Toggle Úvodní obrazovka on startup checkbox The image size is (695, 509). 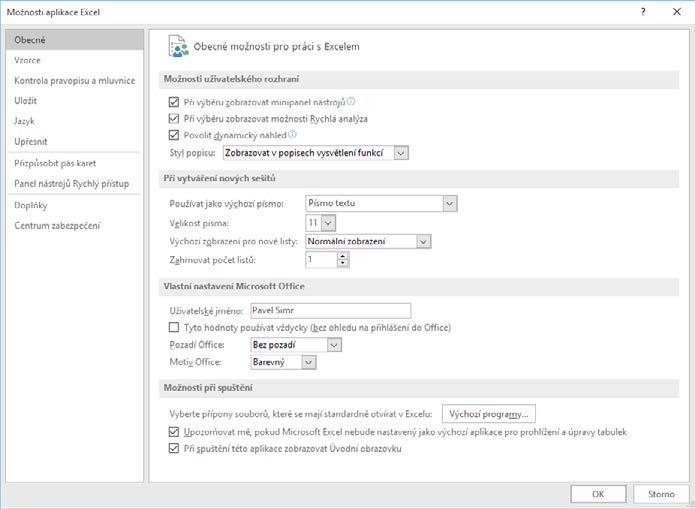[x=174, y=448]
